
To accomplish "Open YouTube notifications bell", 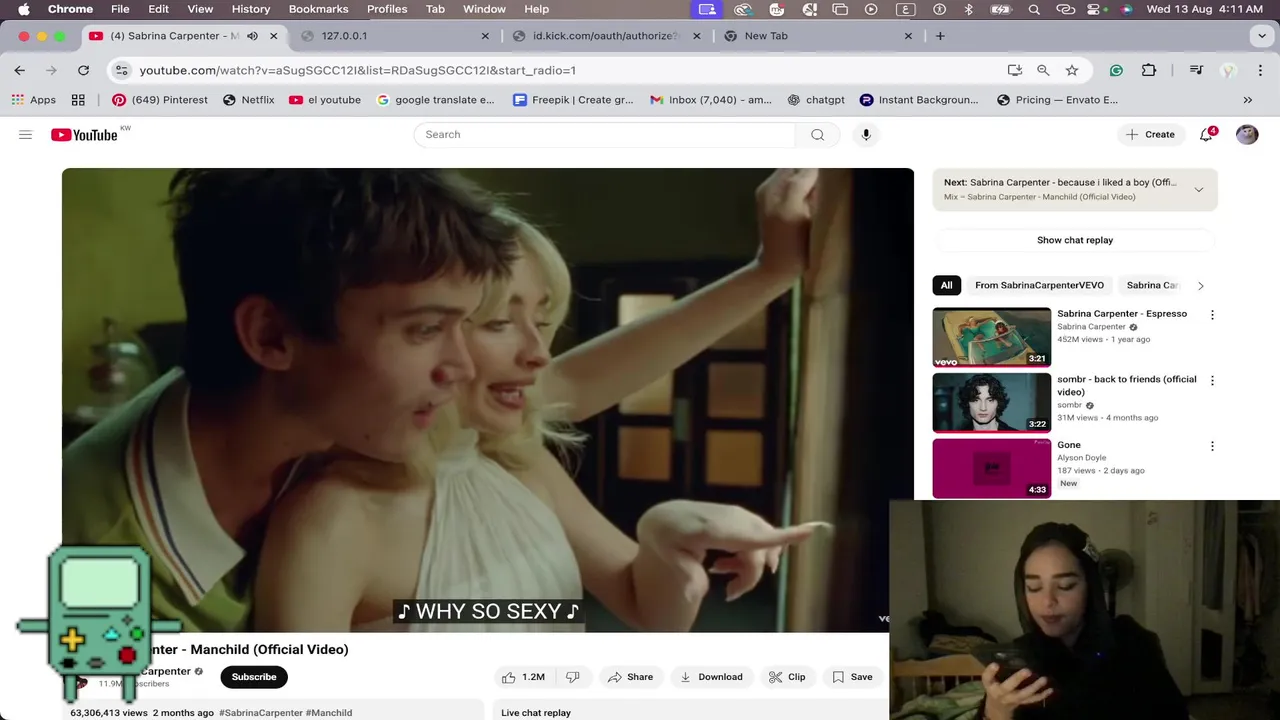I will coord(1207,134).
